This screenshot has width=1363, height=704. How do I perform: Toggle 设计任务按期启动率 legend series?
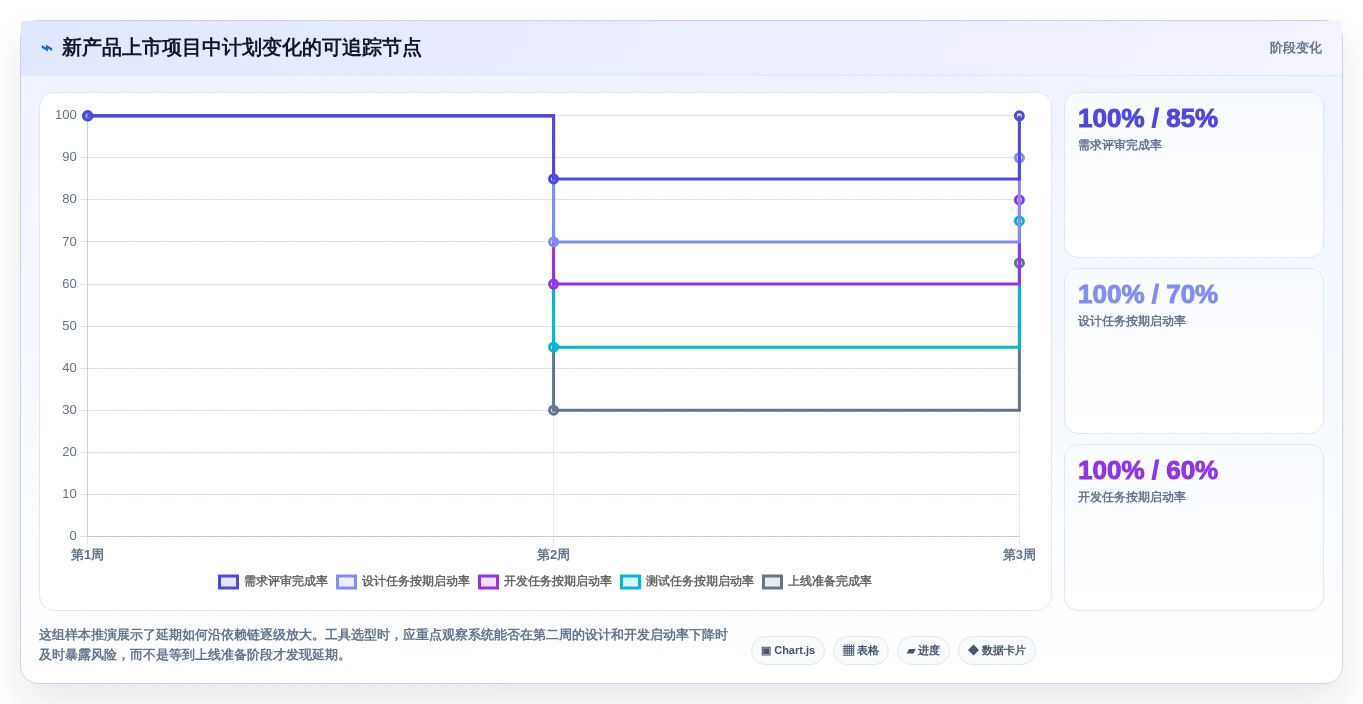[403, 582]
